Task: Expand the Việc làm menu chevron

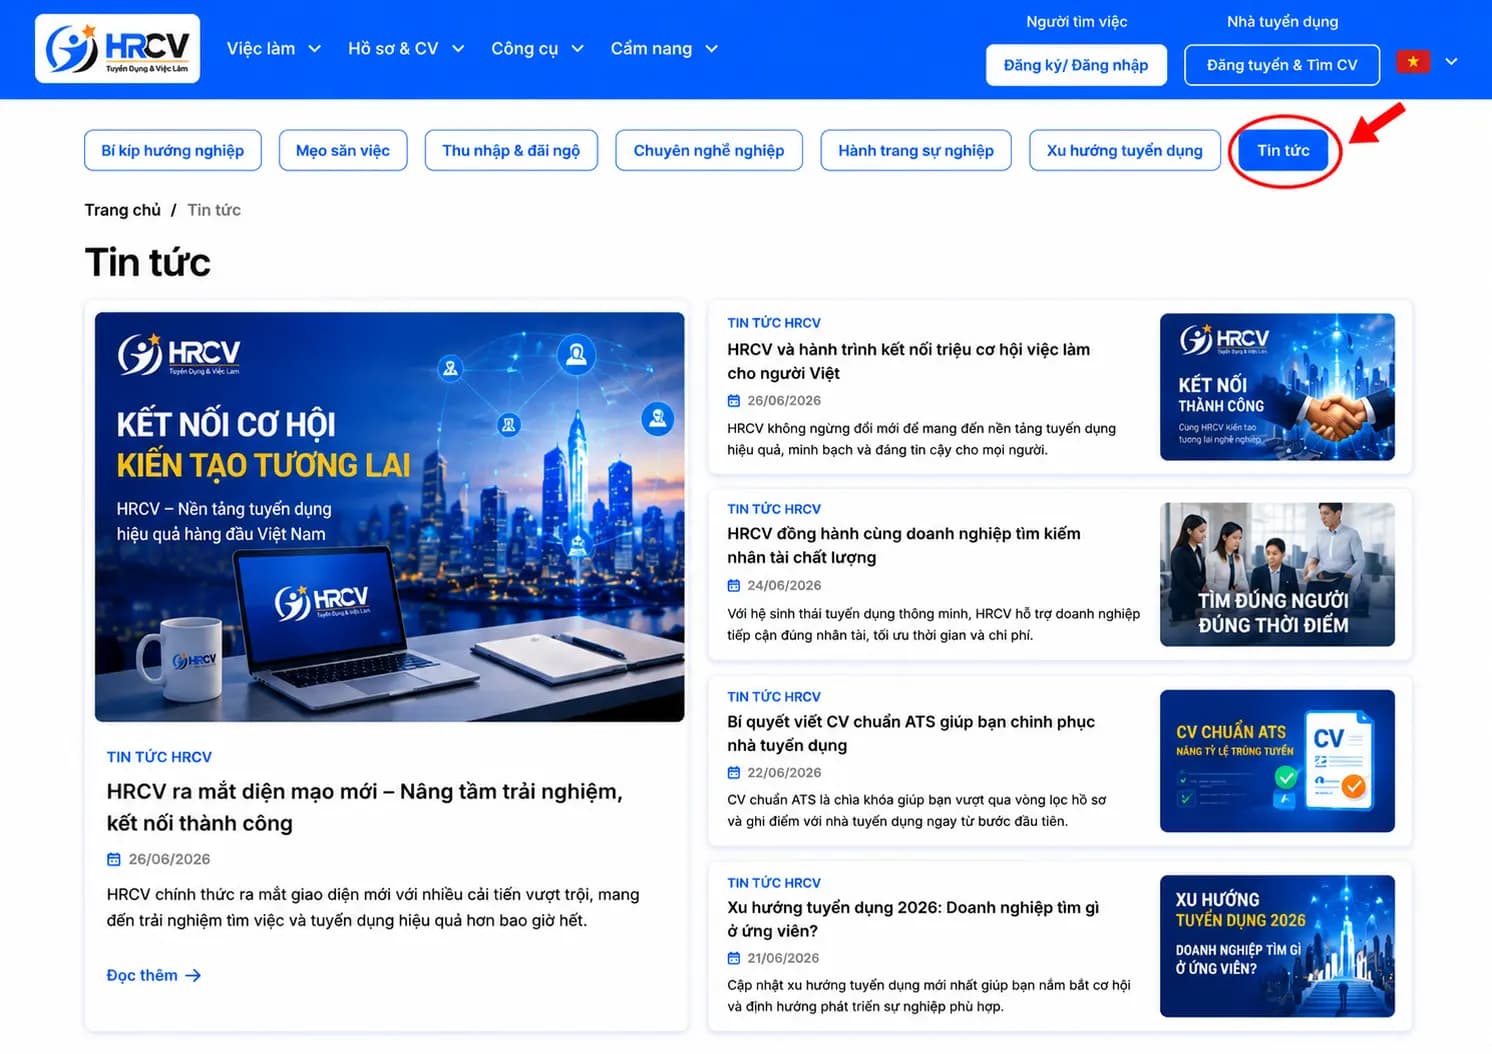Action: tap(314, 48)
